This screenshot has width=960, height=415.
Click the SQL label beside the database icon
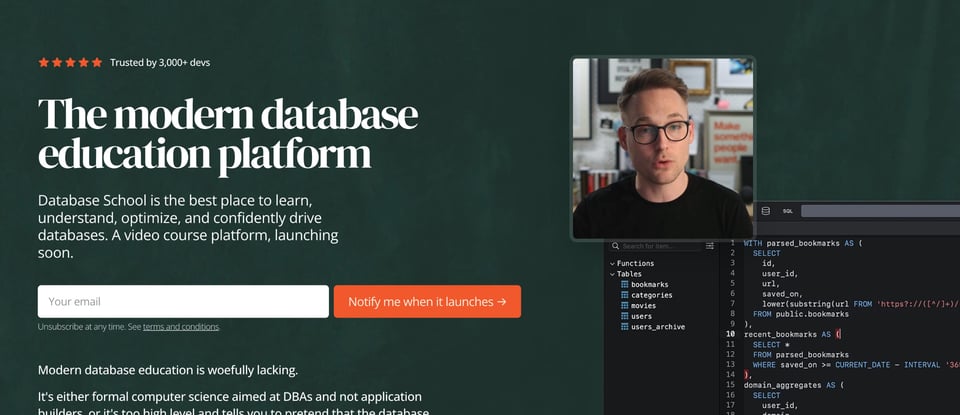[787, 211]
